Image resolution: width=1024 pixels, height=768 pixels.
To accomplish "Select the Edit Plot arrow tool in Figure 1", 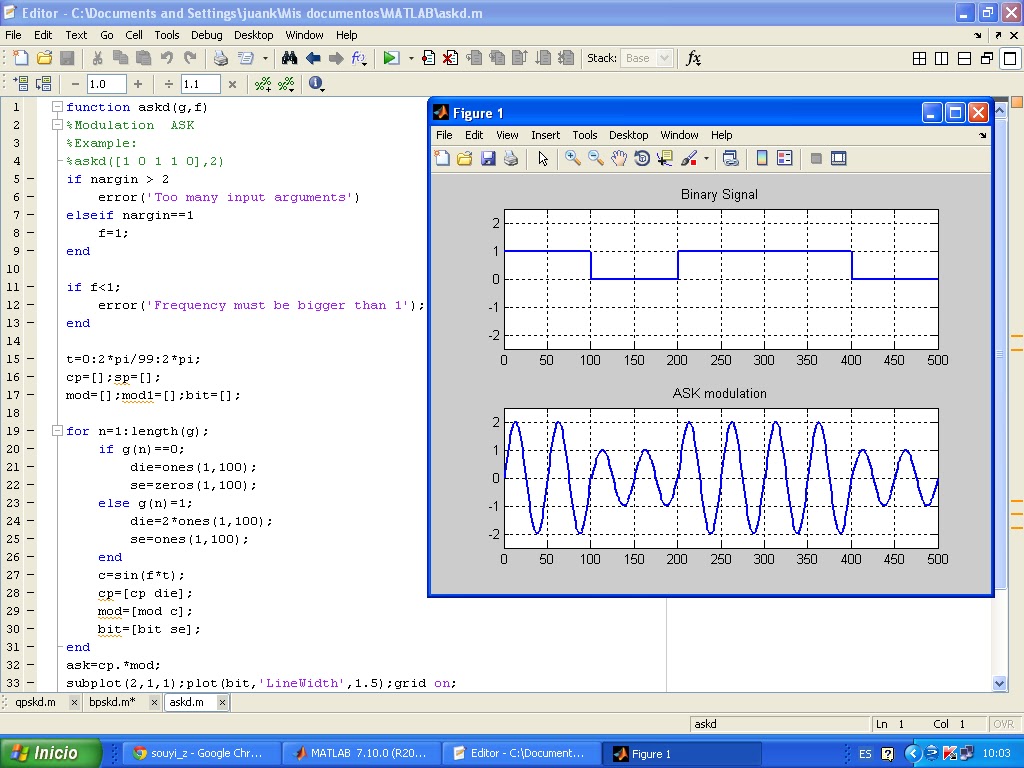I will (x=542, y=158).
